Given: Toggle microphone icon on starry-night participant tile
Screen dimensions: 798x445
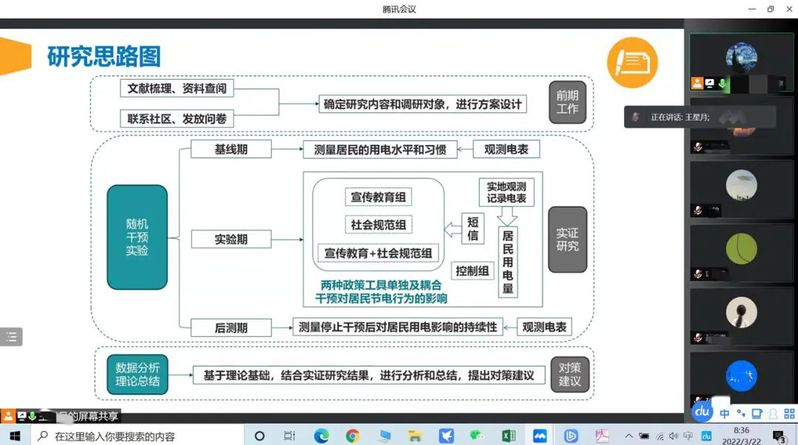Looking at the screenshot, I should point(721,83).
